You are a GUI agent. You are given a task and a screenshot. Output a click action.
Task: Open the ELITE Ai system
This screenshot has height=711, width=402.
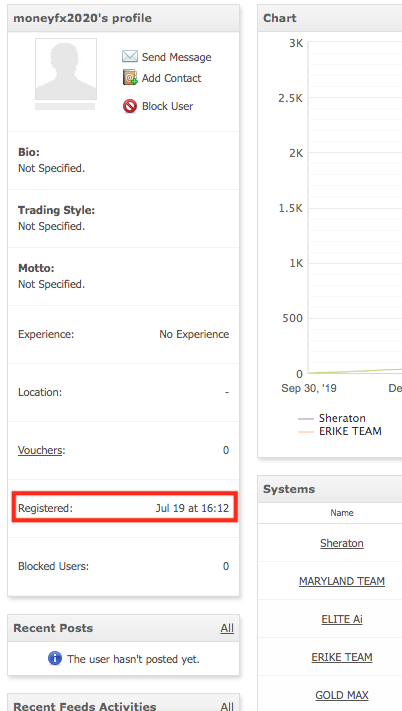tap(342, 619)
